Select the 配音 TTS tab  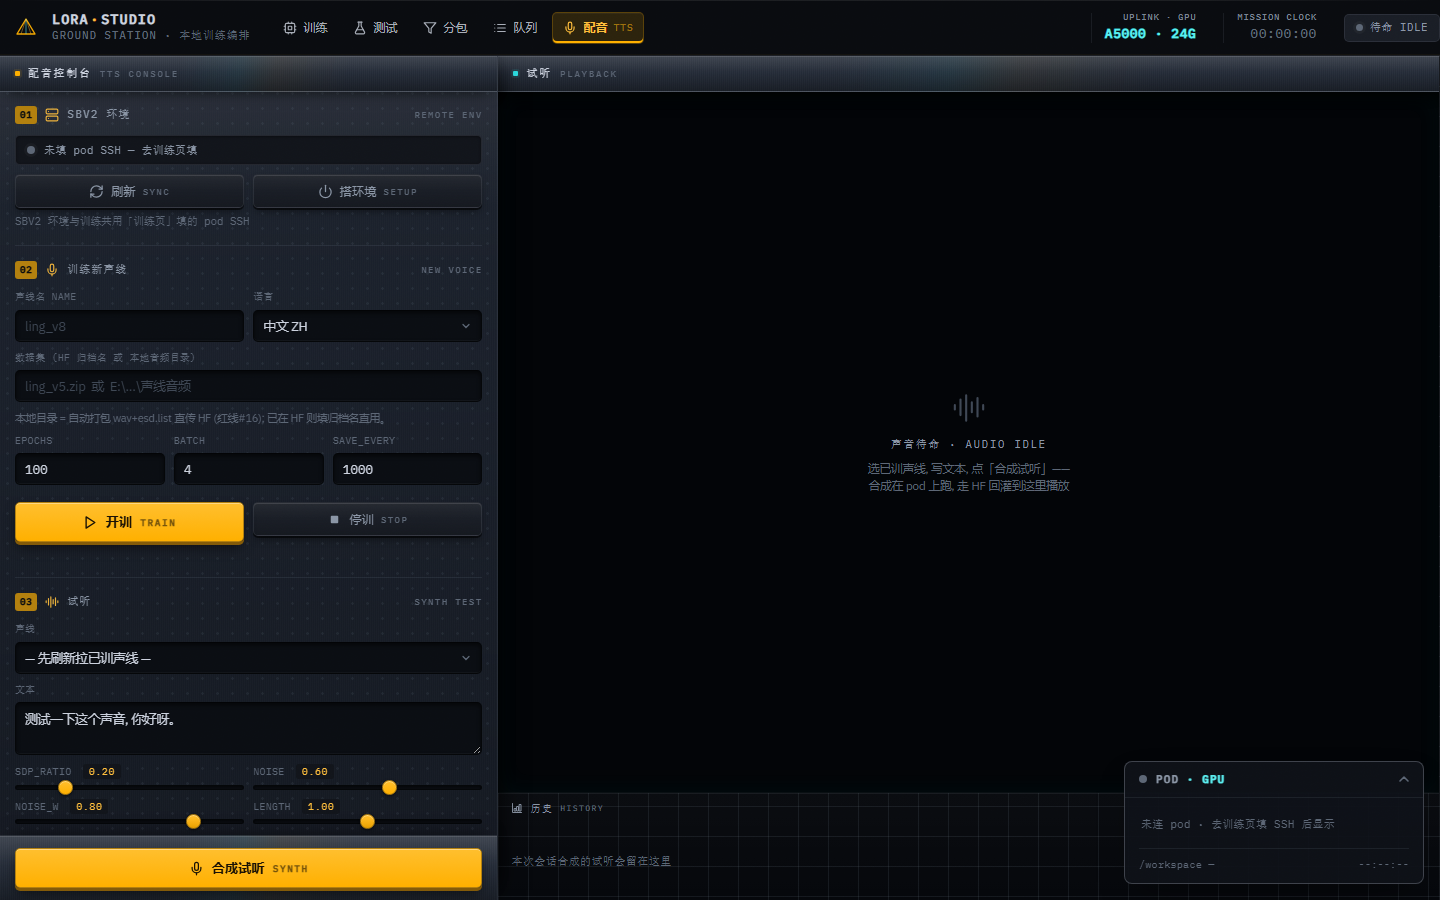pyautogui.click(x=598, y=28)
